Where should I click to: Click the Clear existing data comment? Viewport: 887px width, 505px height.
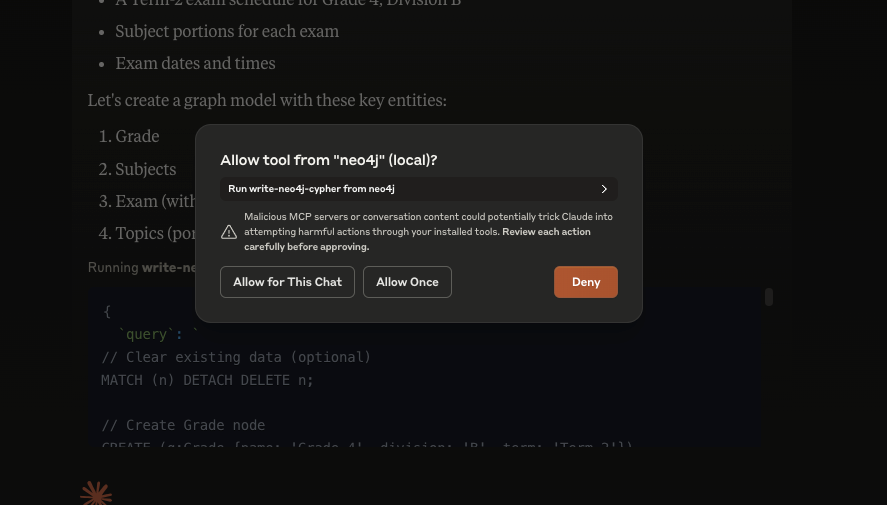[236, 357]
